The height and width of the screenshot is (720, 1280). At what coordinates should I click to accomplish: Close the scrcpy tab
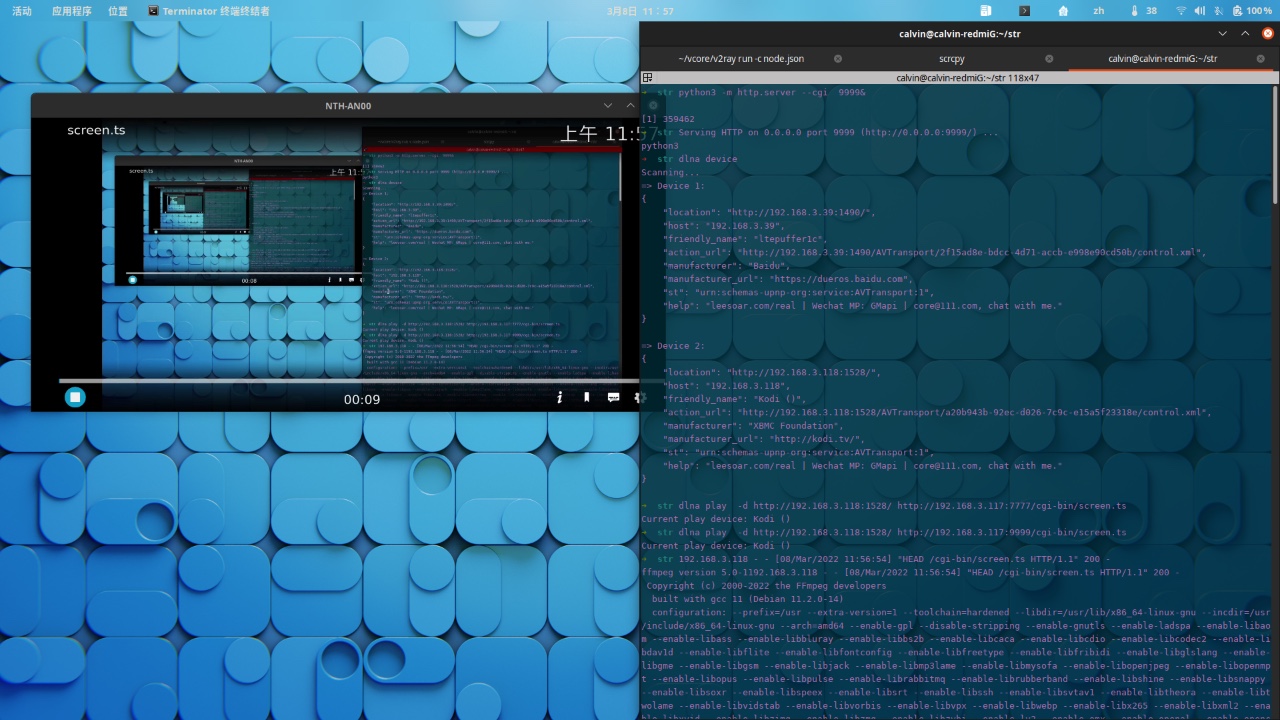click(x=1049, y=59)
